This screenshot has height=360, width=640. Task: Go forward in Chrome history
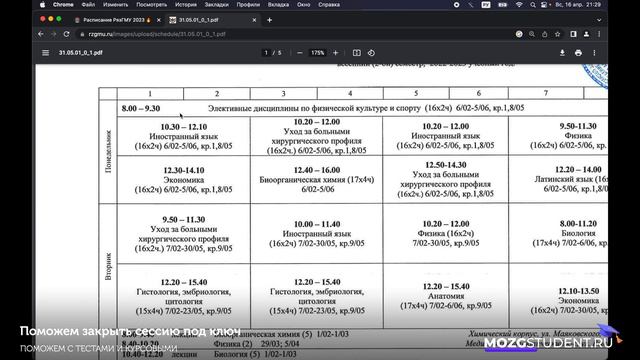click(x=54, y=34)
